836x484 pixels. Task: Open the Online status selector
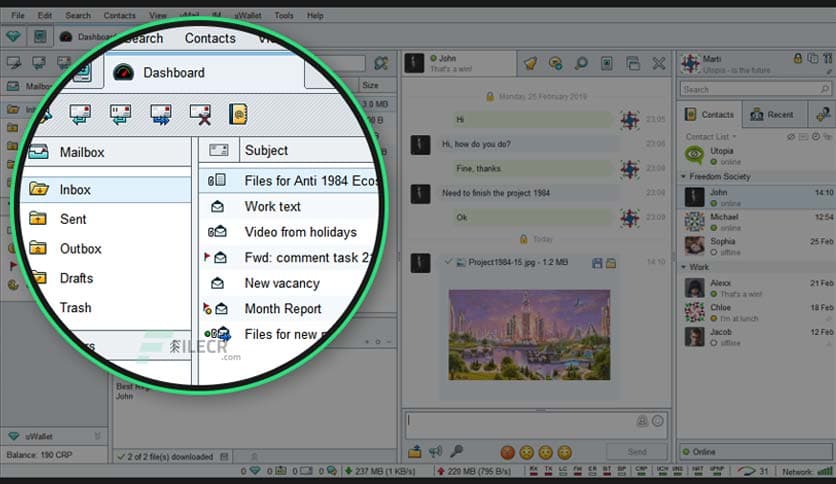(755, 452)
